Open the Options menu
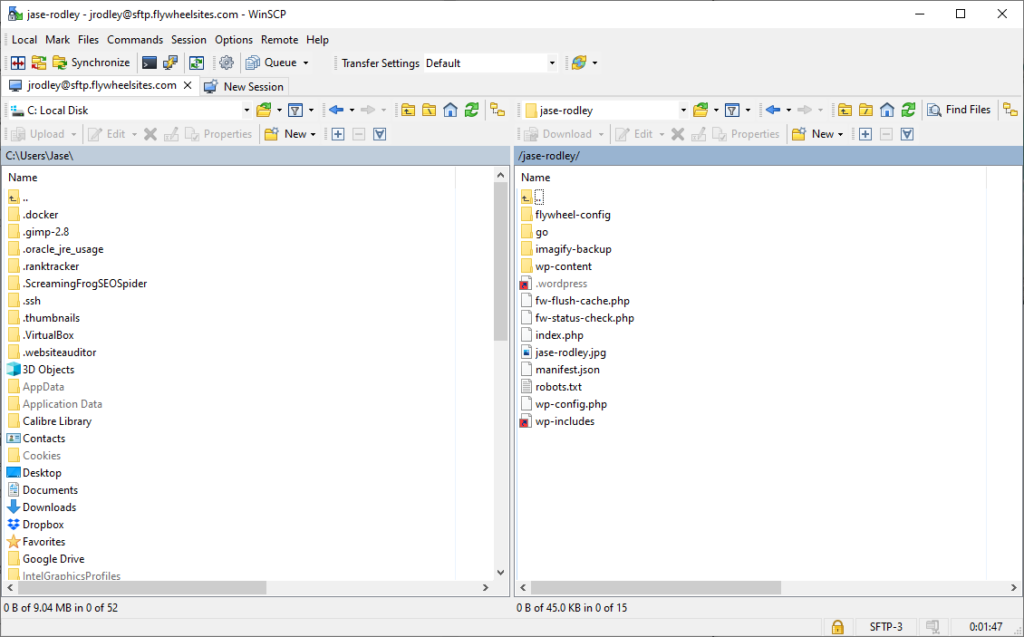The height and width of the screenshot is (637, 1024). pos(234,40)
